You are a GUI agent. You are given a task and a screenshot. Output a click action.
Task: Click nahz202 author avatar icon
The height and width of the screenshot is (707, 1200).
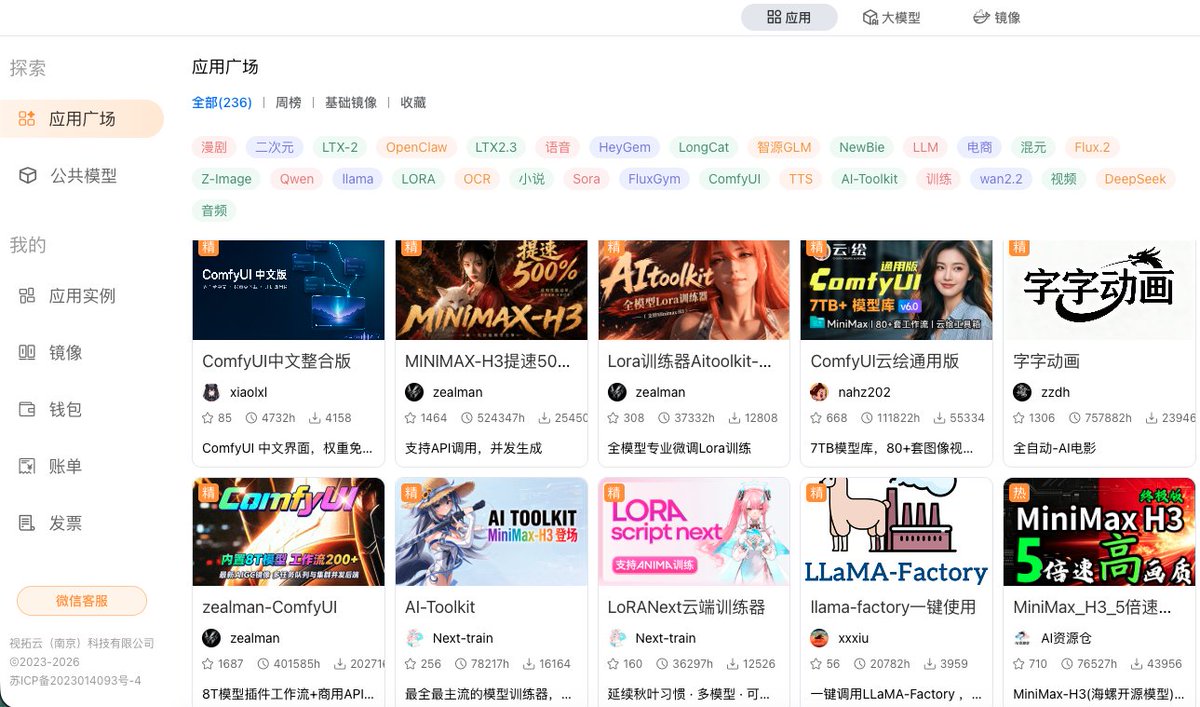(819, 392)
